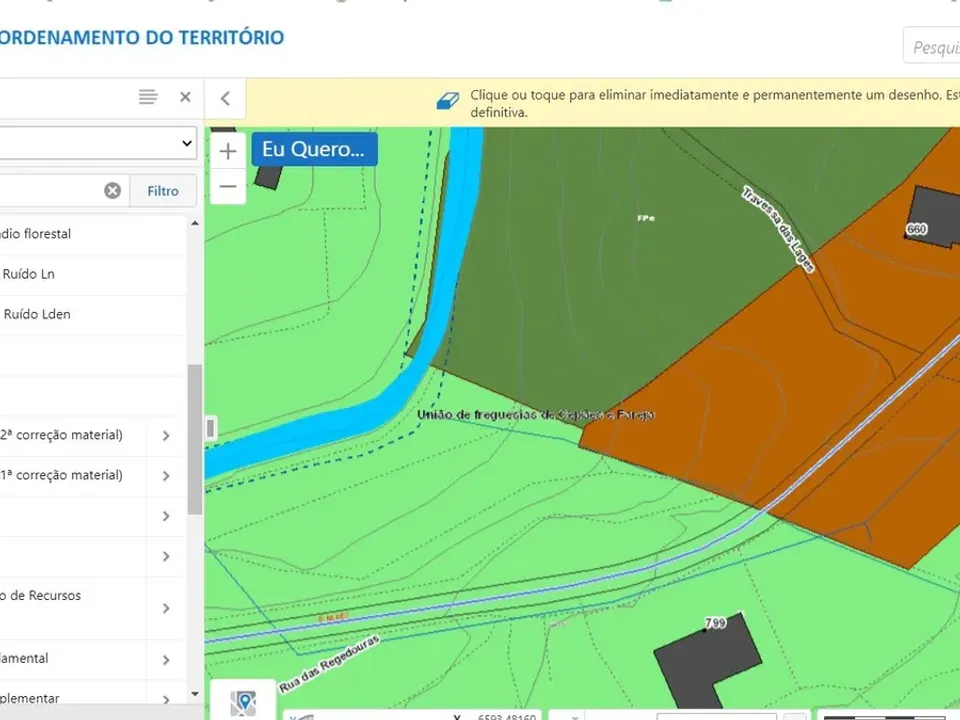The width and height of the screenshot is (960, 720).
Task: Select the dio florestal layer
Action: [x=36, y=233]
